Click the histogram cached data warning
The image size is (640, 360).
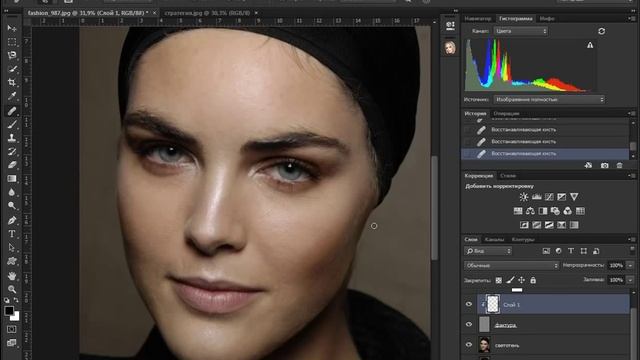(590, 45)
